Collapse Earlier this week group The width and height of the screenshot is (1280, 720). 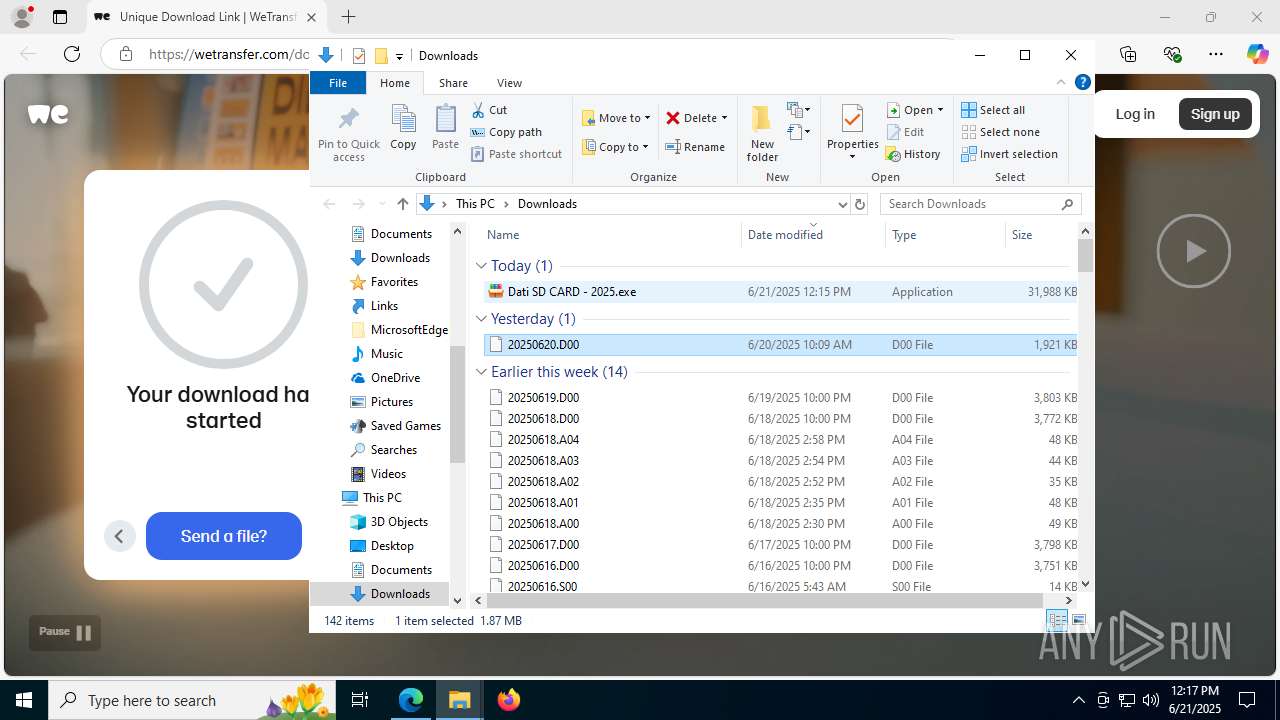[481, 372]
